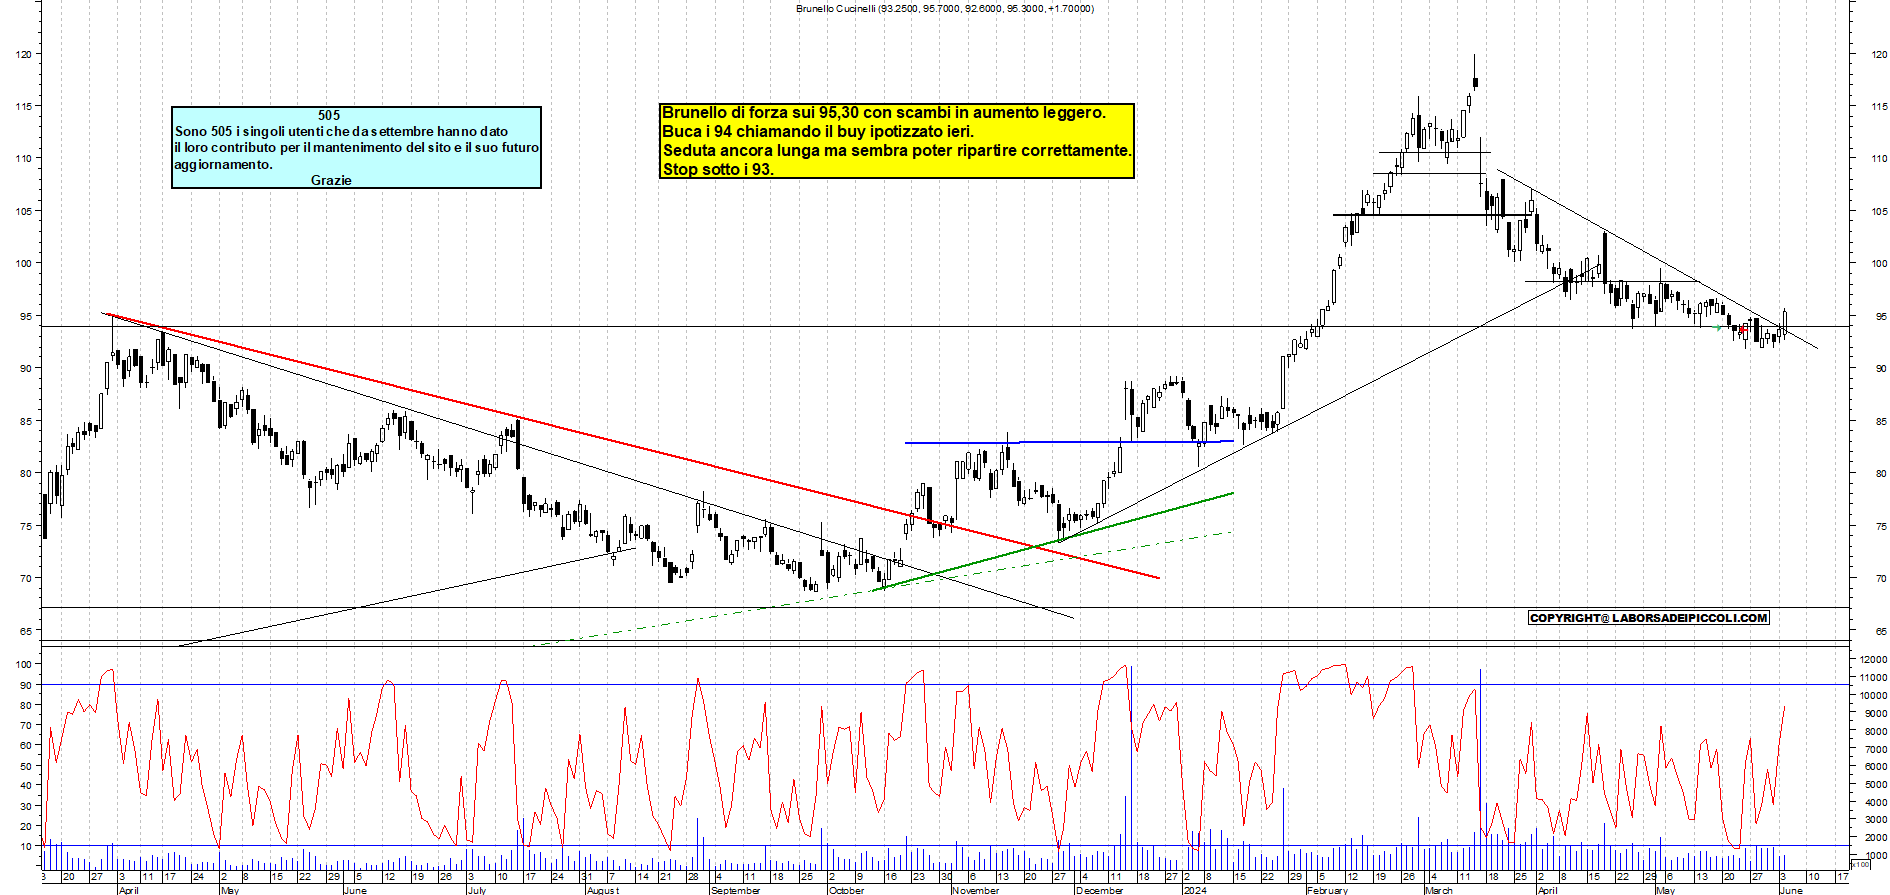Image resolution: width=1890 pixels, height=895 pixels.
Task: Click 'Seduta ancora lunga' line in yellow box
Action: click(x=897, y=150)
